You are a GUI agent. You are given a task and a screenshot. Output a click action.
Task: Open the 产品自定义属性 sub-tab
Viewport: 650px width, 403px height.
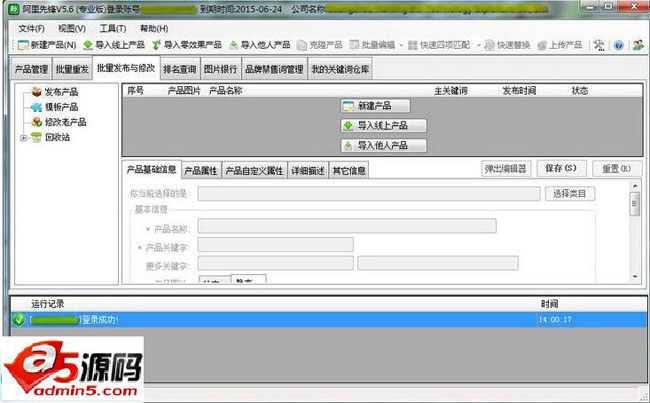(x=254, y=170)
